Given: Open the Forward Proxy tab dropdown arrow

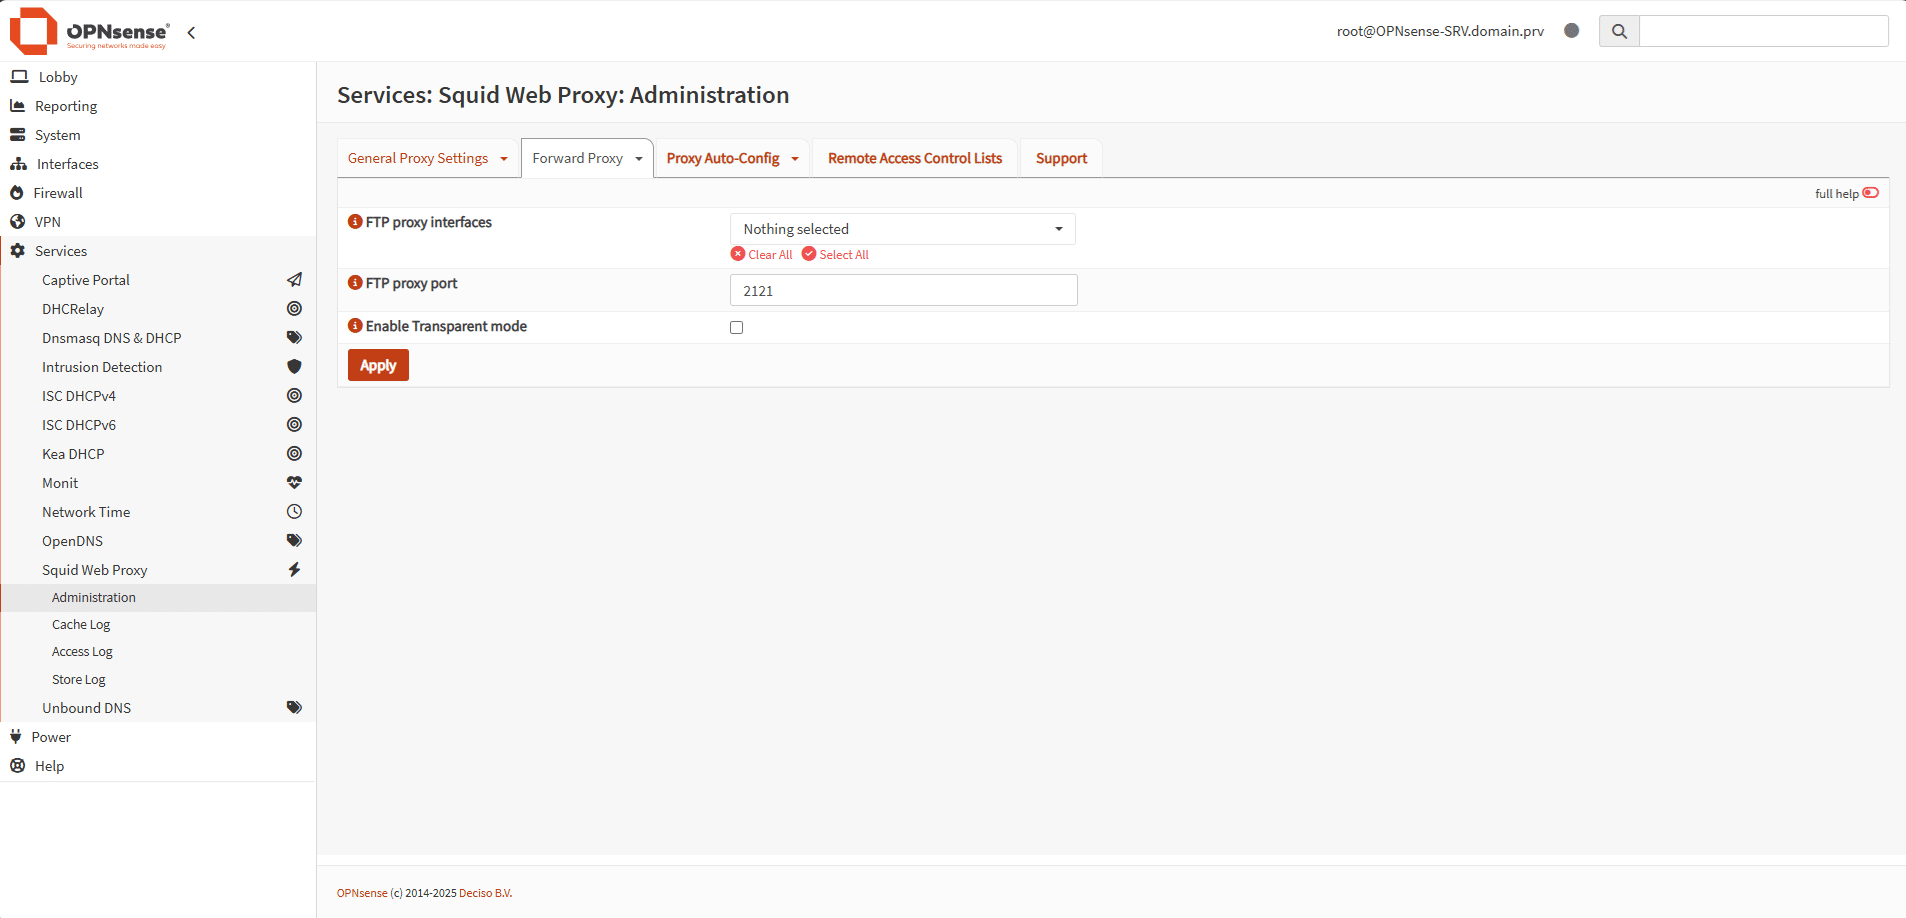Looking at the screenshot, I should tap(639, 159).
